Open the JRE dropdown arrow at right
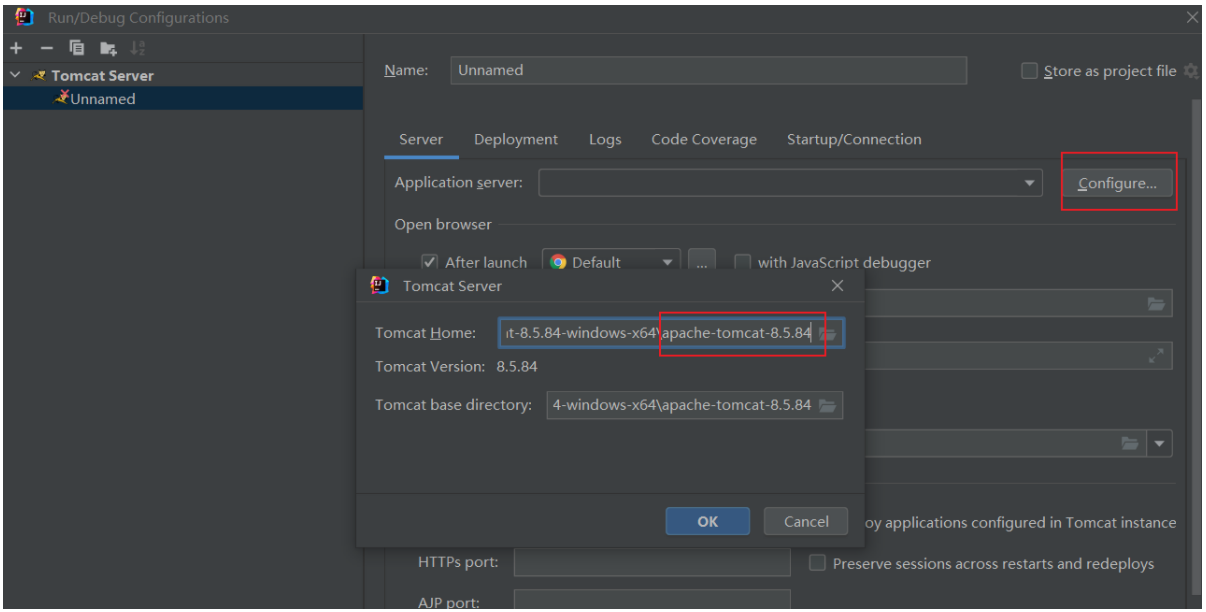This screenshot has height=612, width=1206. (x=1160, y=443)
